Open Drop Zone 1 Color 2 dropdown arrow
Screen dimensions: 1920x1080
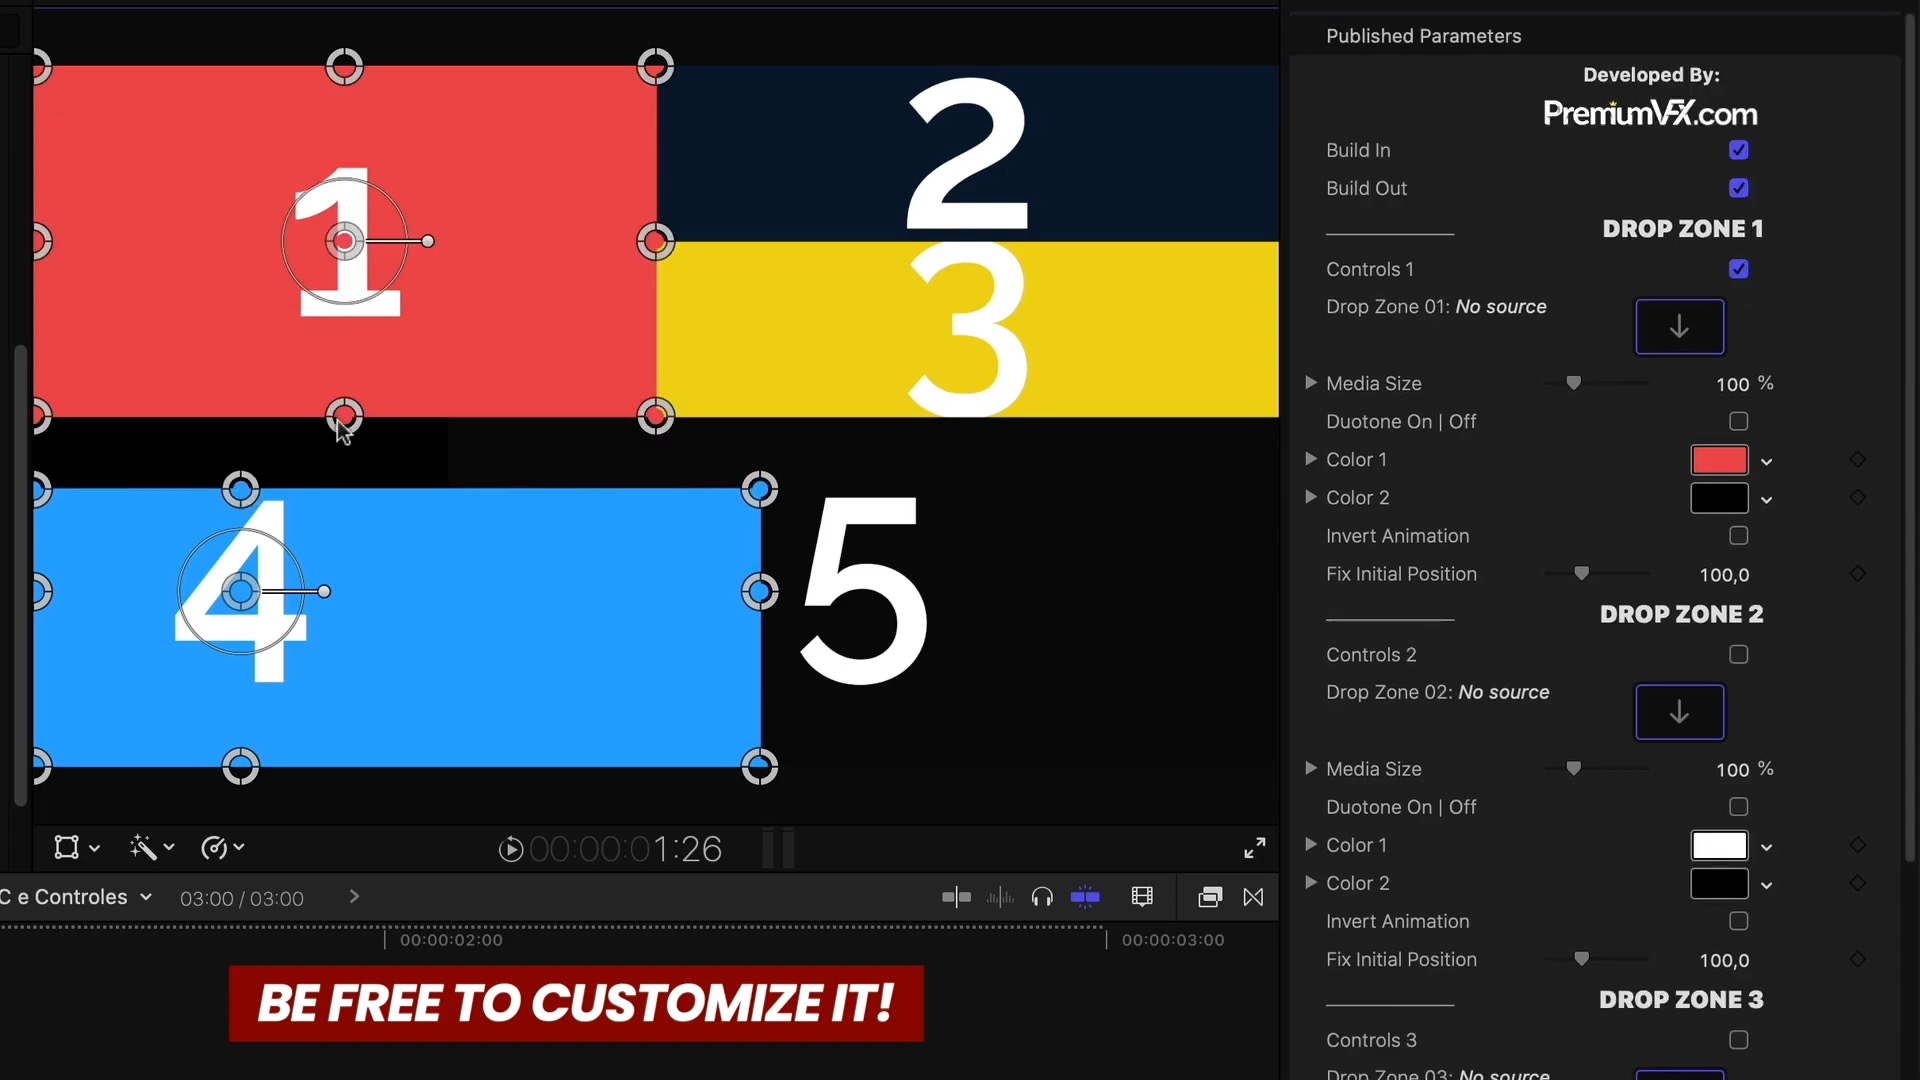(x=1767, y=499)
